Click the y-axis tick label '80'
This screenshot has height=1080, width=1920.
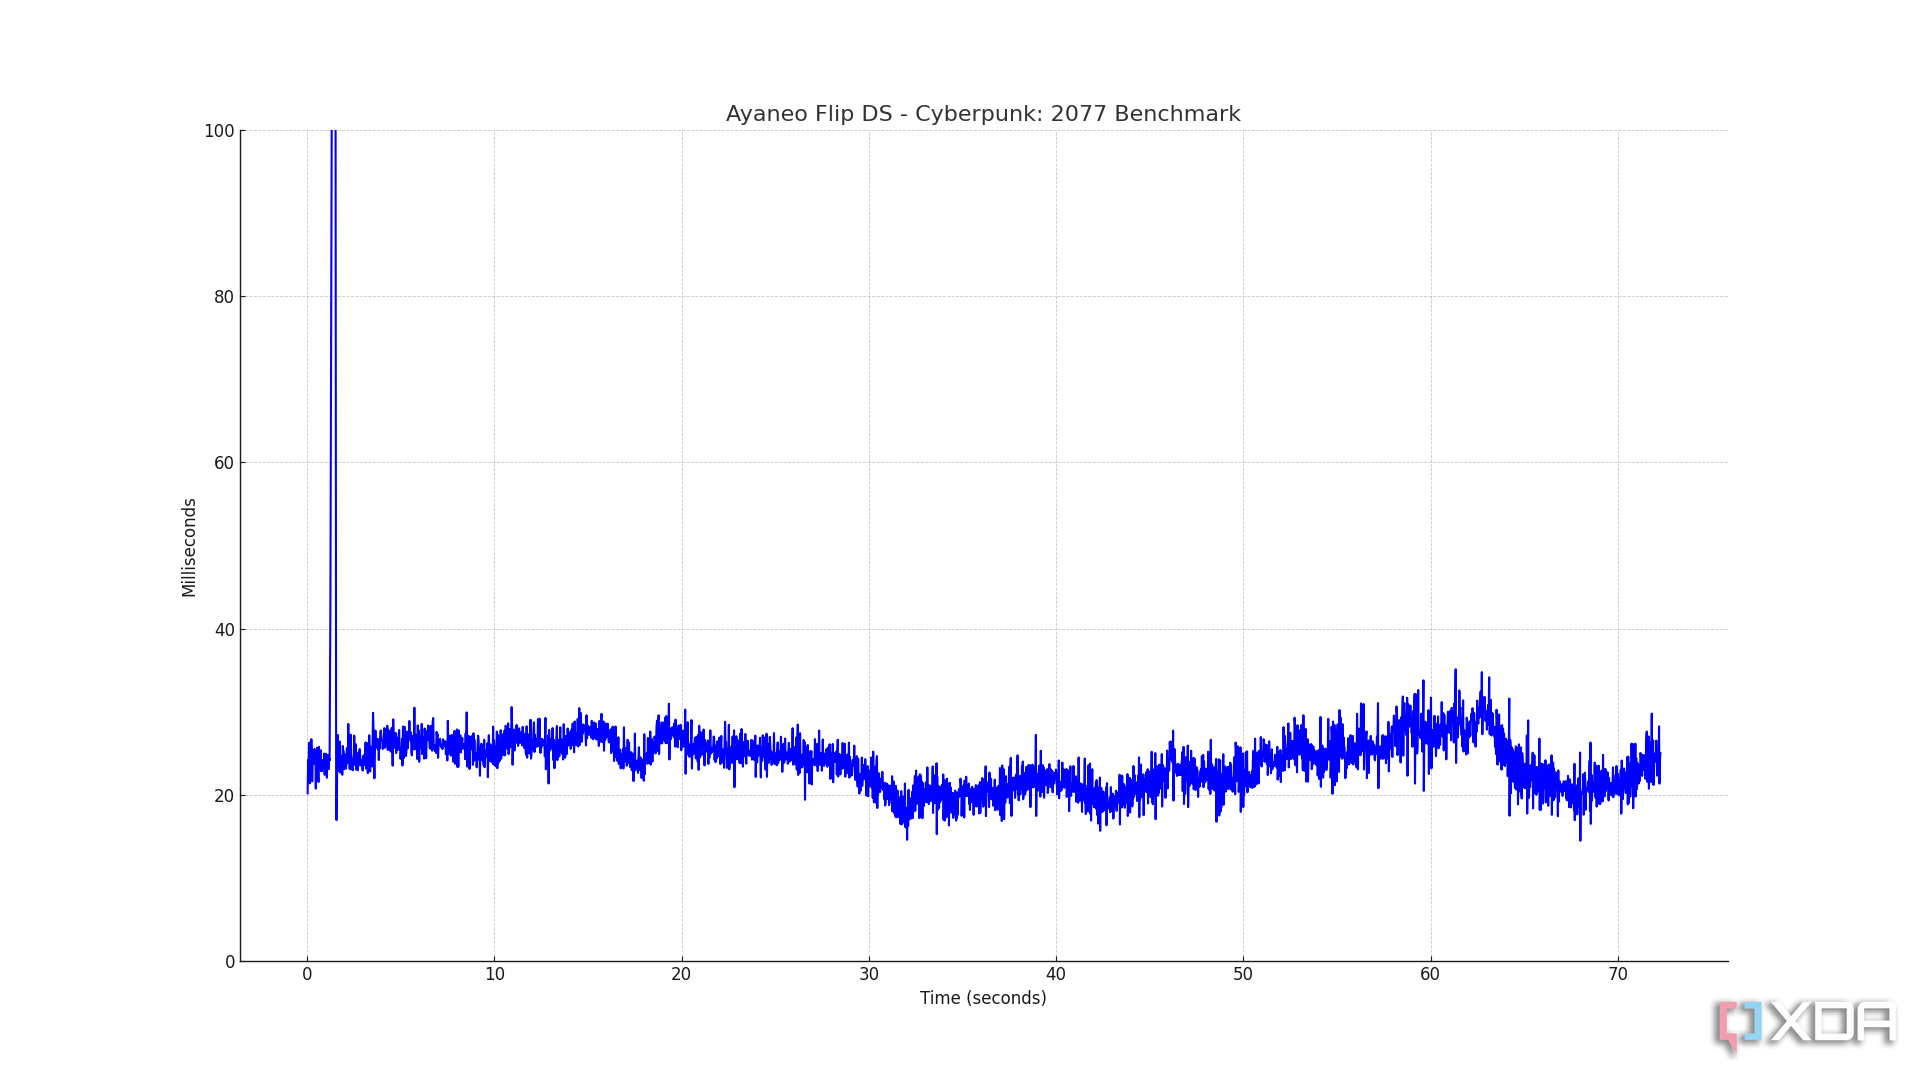(224, 297)
